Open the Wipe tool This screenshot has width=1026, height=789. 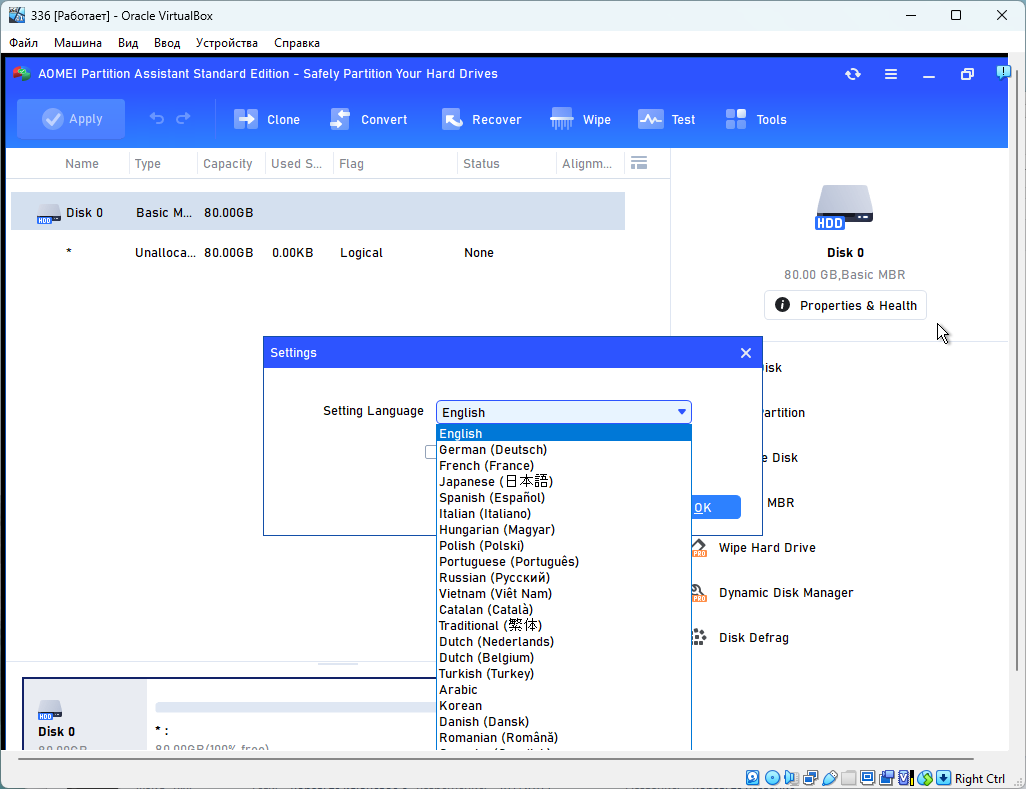[562, 120]
